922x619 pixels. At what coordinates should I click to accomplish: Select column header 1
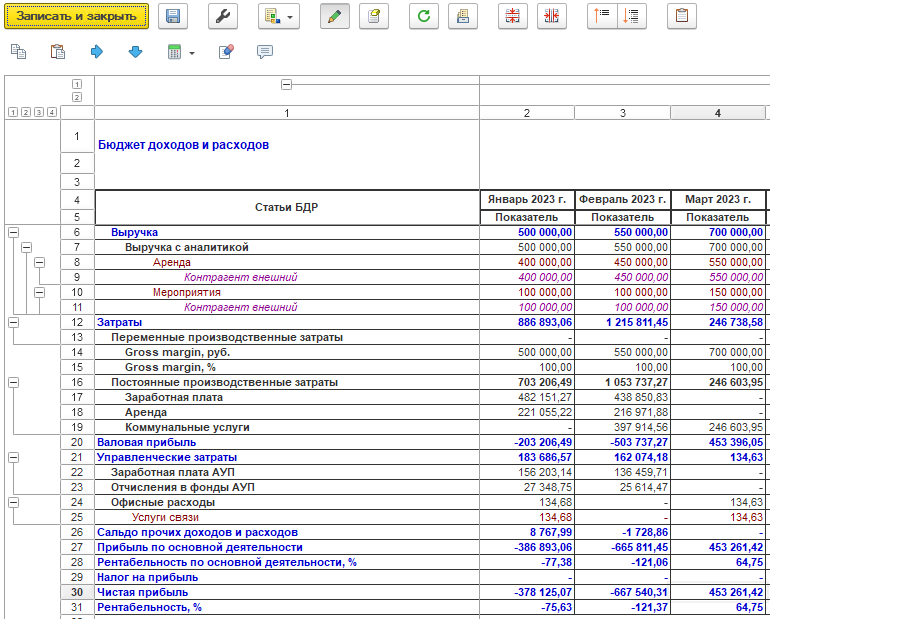[287, 113]
